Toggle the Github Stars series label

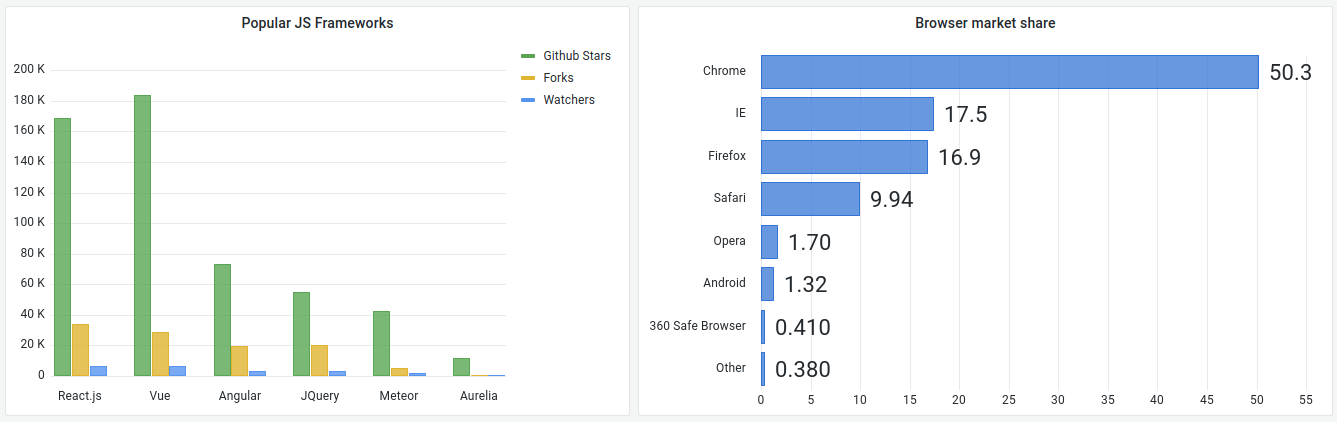tap(577, 56)
